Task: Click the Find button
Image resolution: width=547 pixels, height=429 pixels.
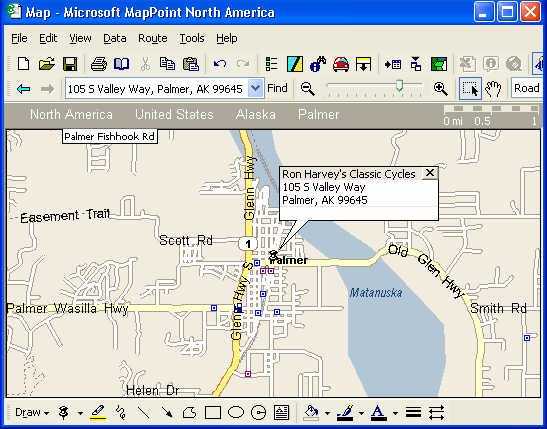Action: (x=277, y=88)
